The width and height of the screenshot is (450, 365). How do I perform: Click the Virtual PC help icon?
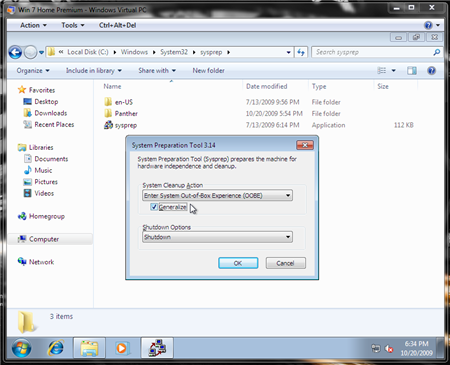[428, 25]
